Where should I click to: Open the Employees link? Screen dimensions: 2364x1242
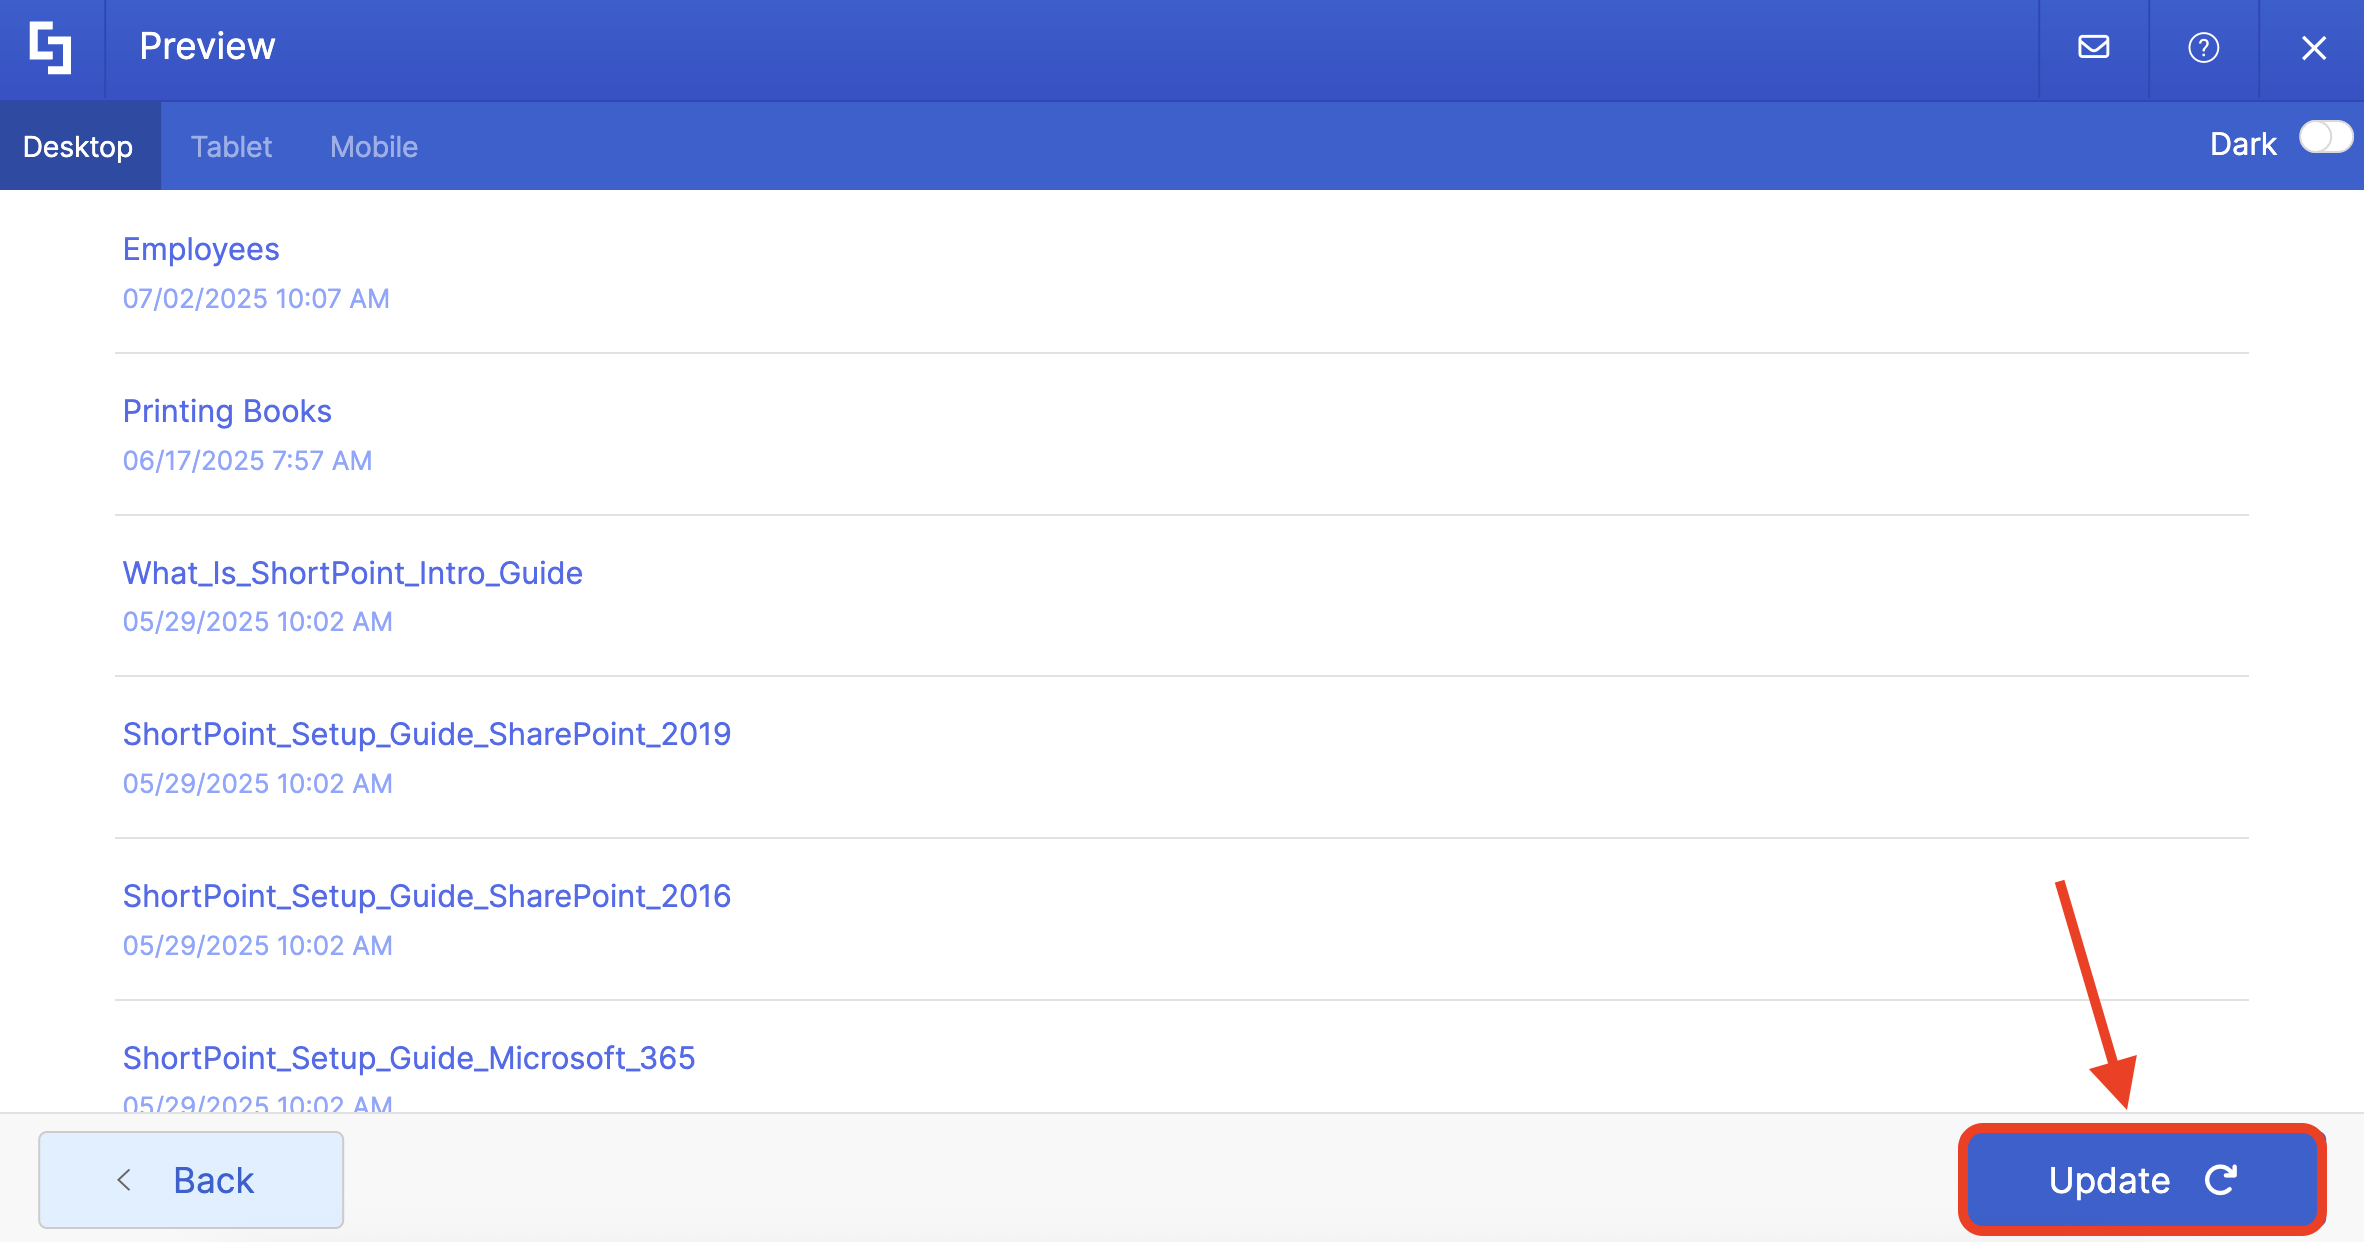(201, 249)
